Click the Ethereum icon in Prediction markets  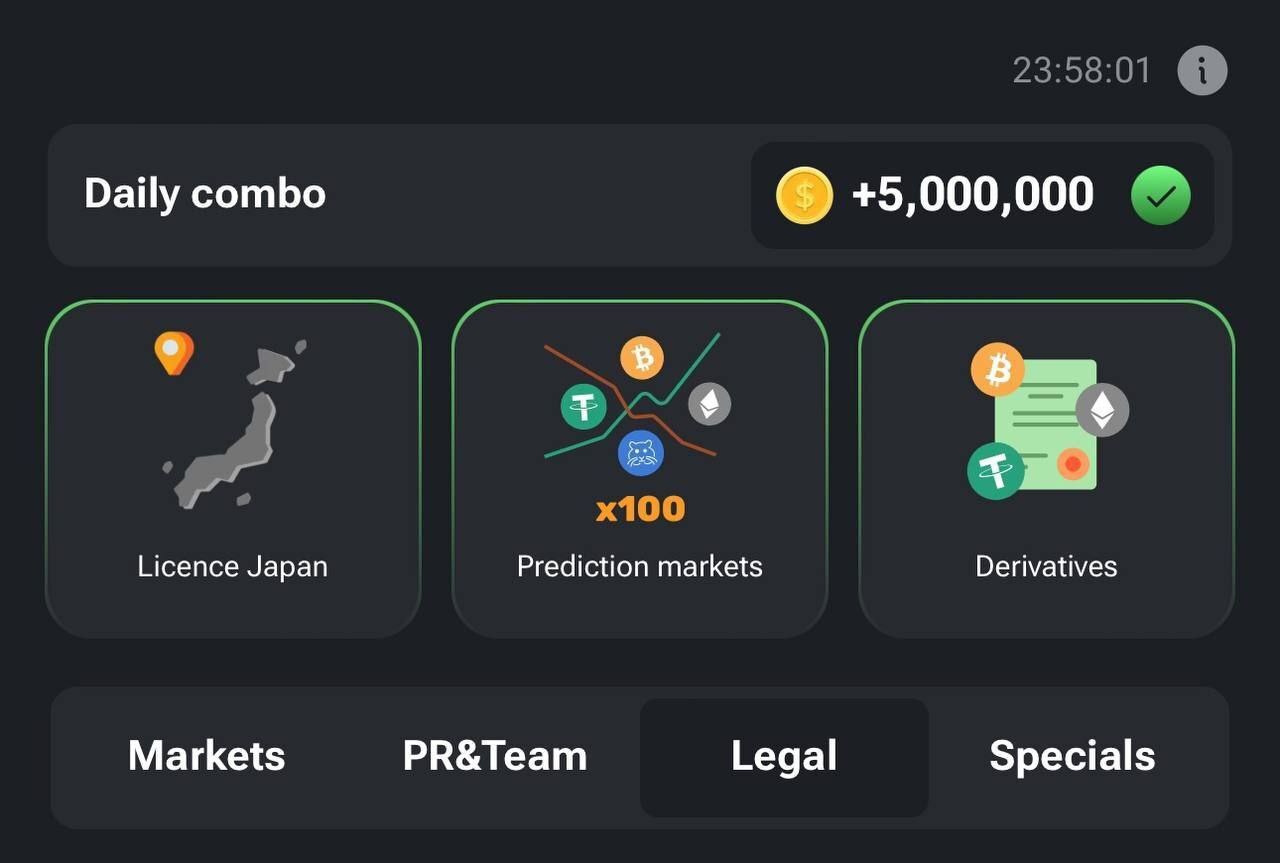pyautogui.click(x=710, y=404)
